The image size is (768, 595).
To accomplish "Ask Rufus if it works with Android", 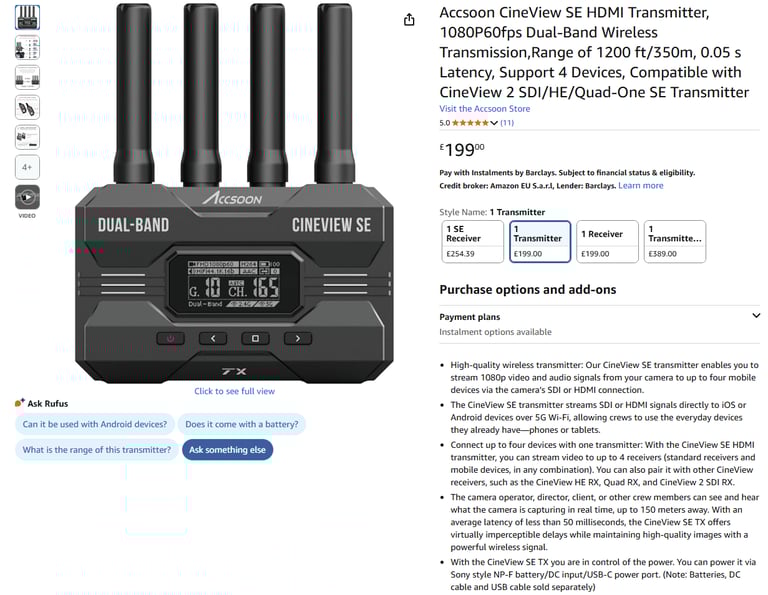I will click(95, 424).
